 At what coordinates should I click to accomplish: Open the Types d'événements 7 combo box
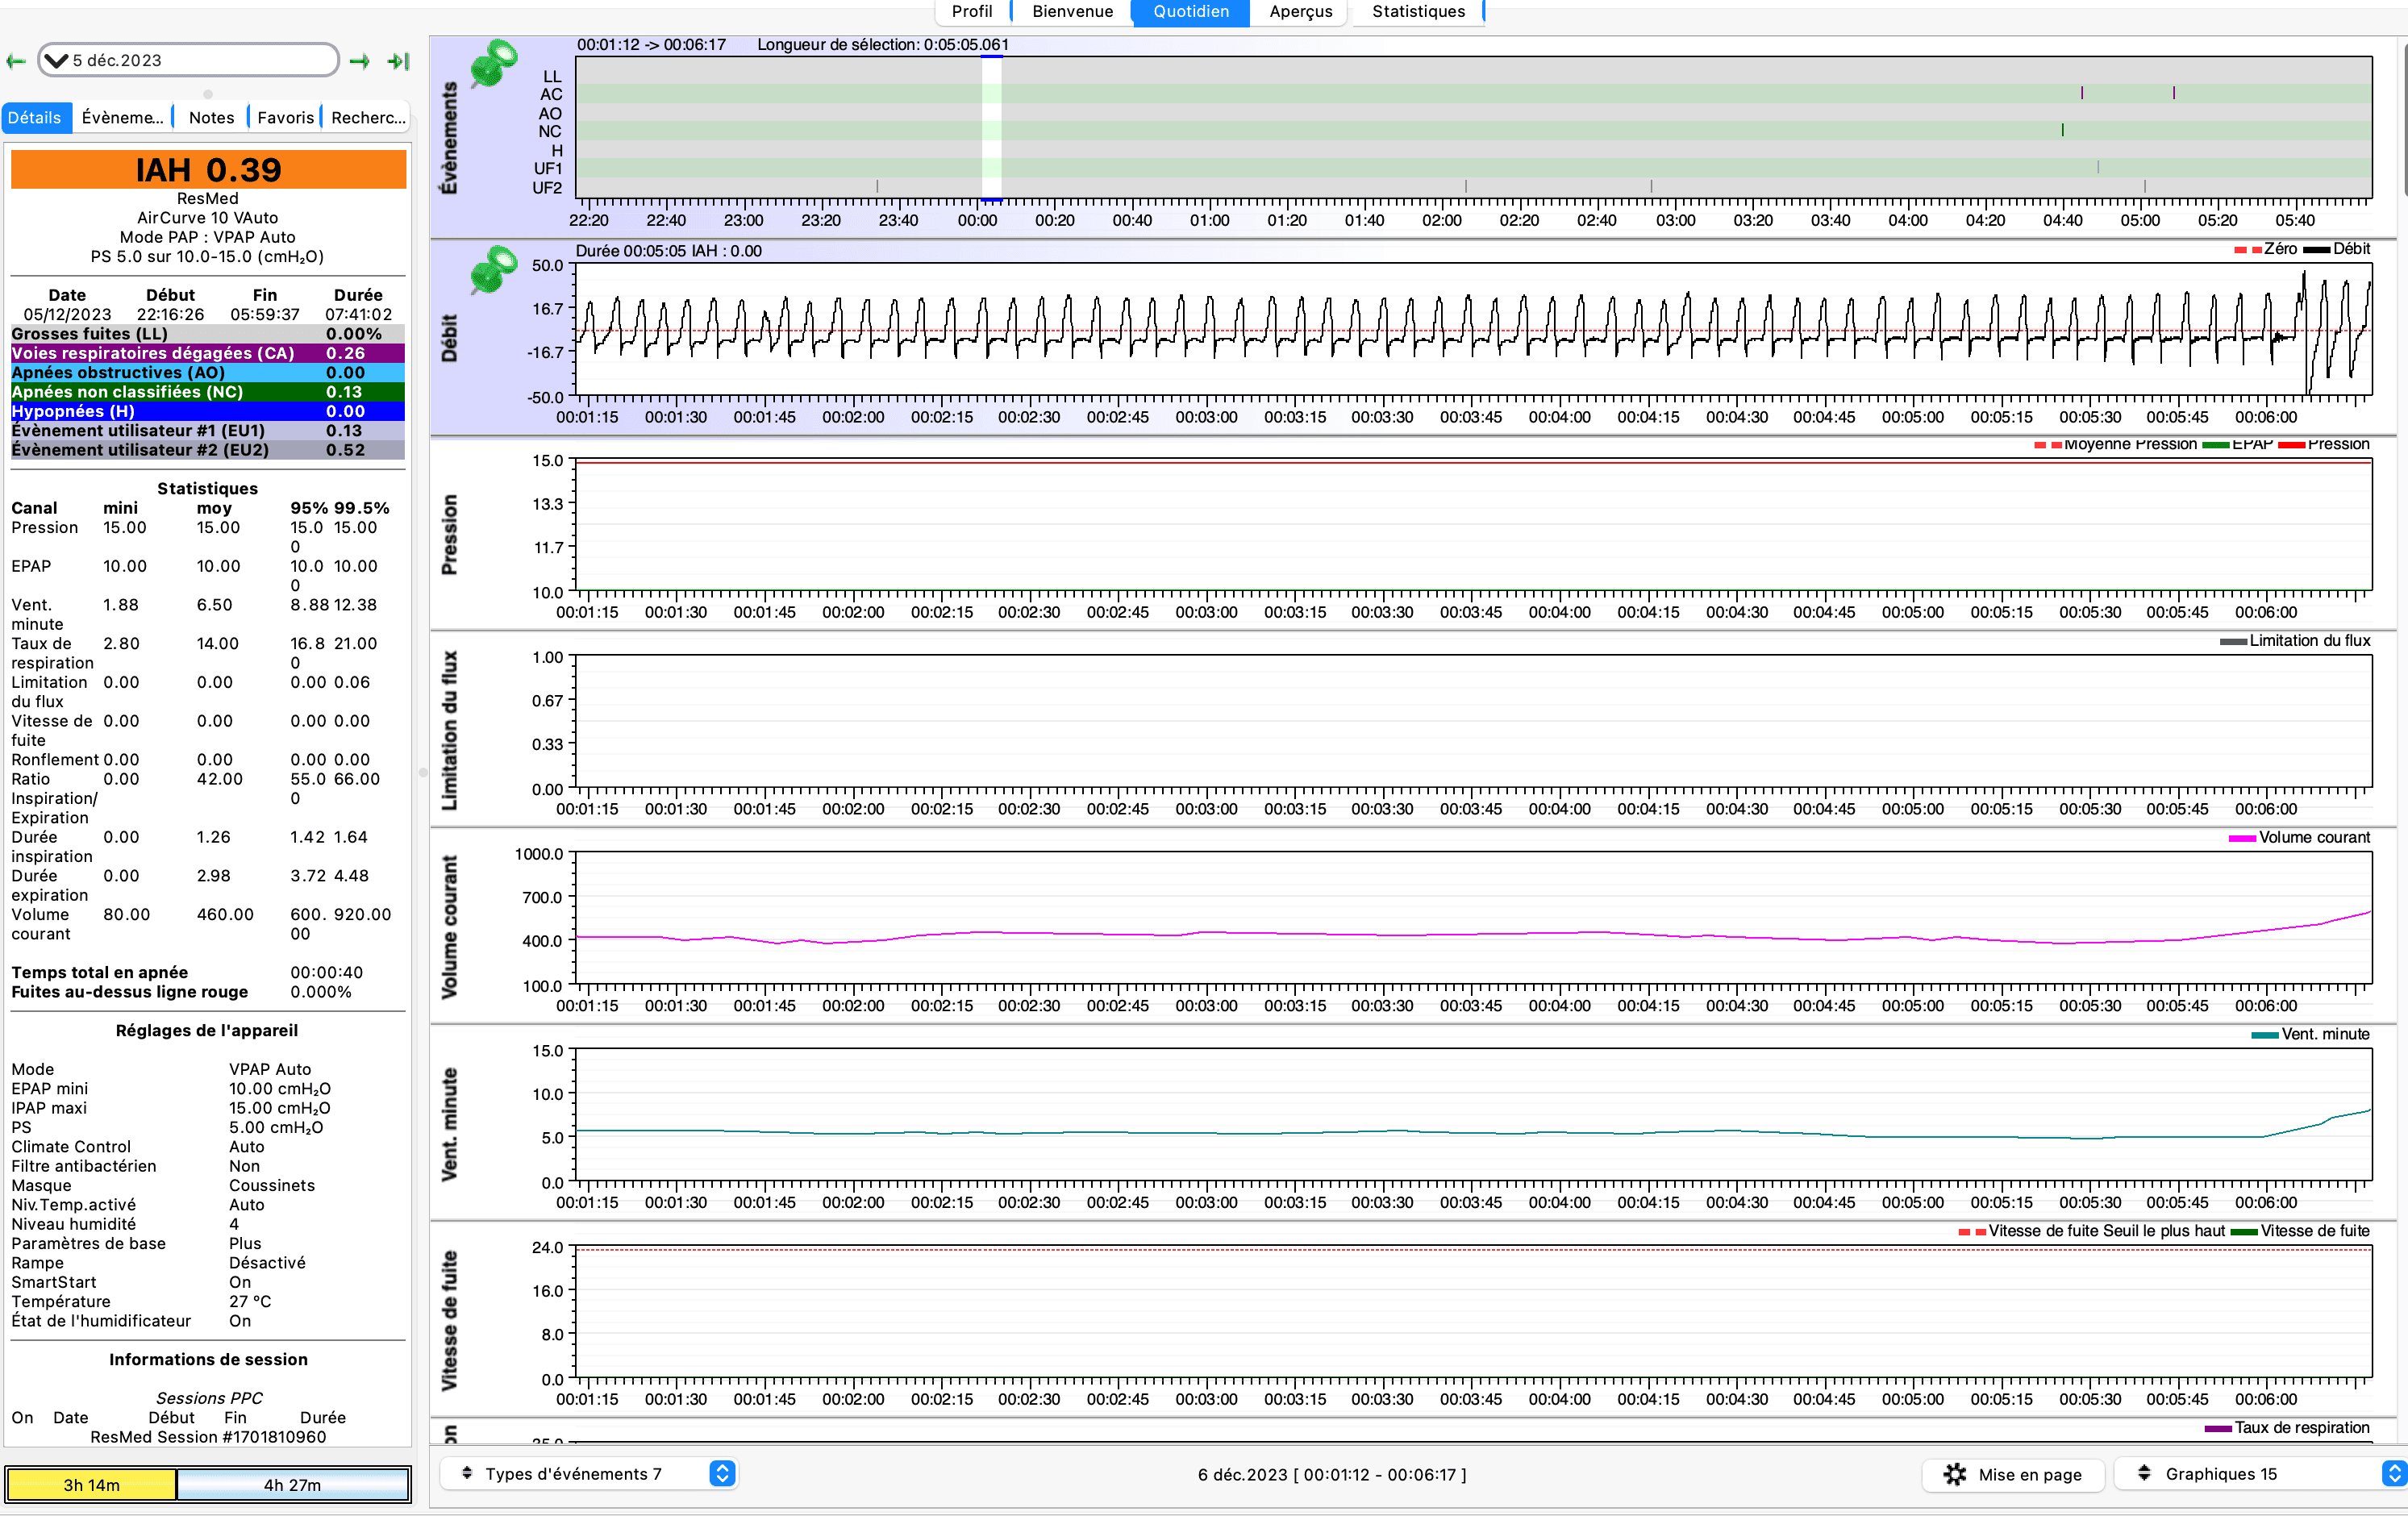click(588, 1474)
